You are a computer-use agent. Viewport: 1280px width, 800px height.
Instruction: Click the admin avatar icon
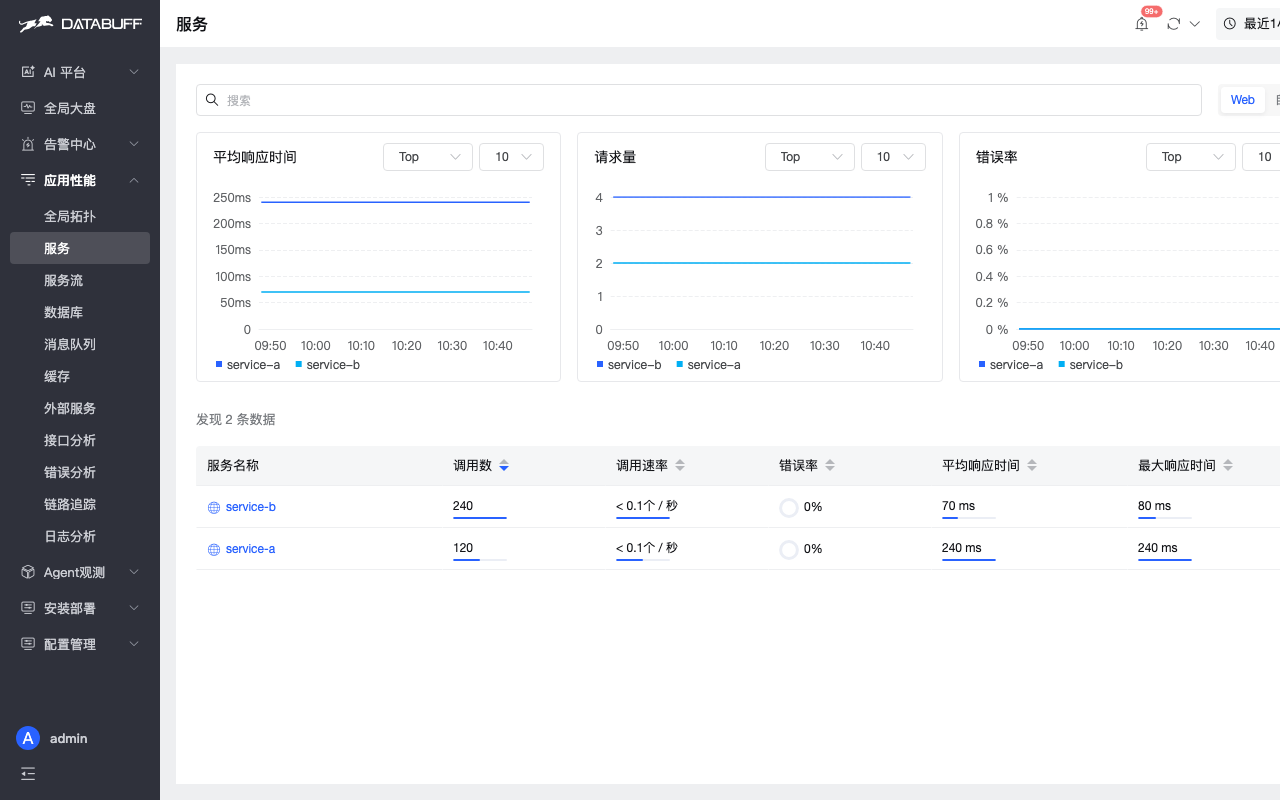click(28, 738)
